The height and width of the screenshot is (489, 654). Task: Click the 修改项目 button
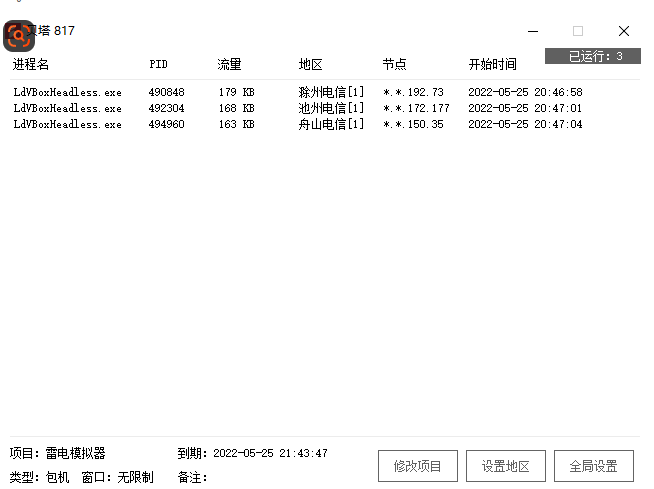(418, 466)
